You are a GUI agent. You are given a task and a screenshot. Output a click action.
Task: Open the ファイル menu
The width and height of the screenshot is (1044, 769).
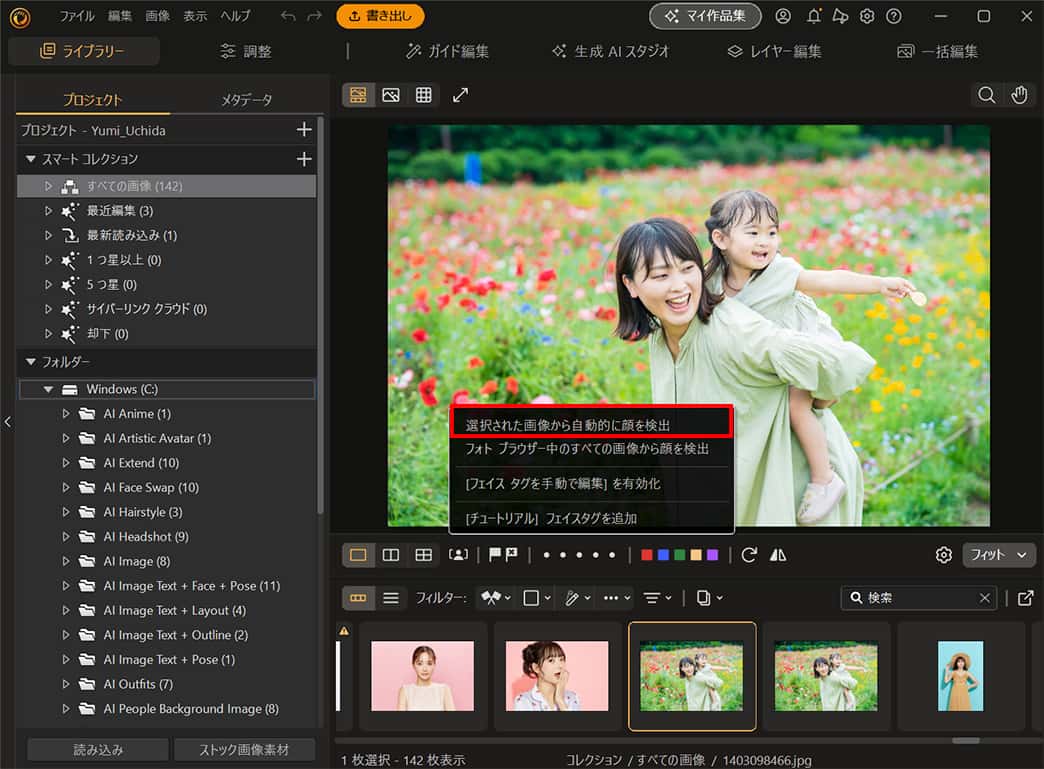pos(77,16)
